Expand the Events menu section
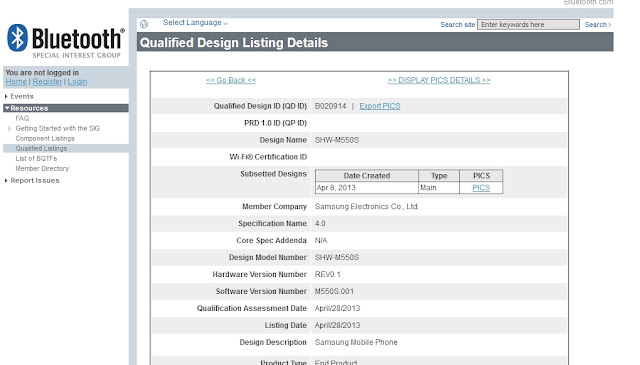The height and width of the screenshot is (365, 640). click(x=22, y=96)
